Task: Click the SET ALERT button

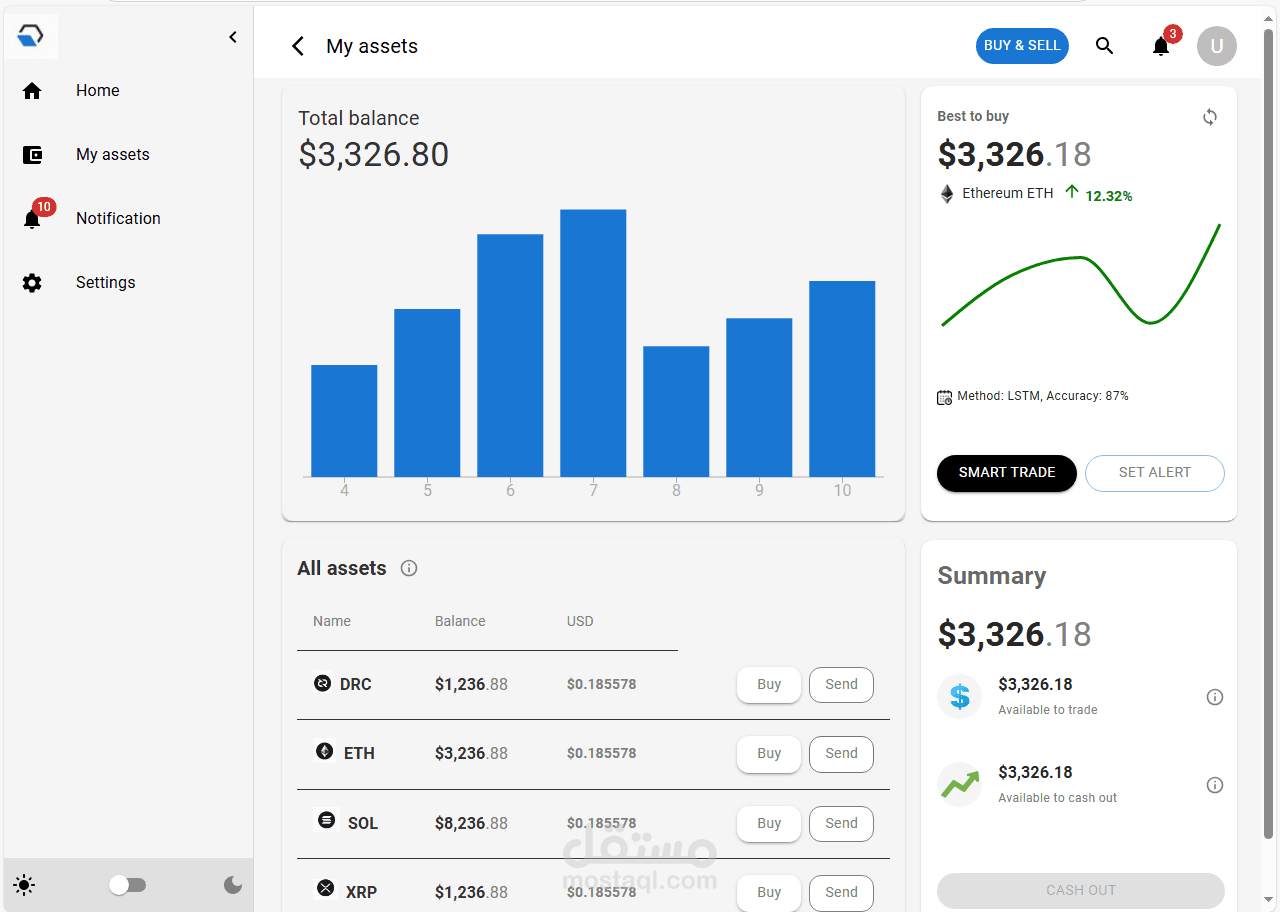Action: (x=1155, y=473)
